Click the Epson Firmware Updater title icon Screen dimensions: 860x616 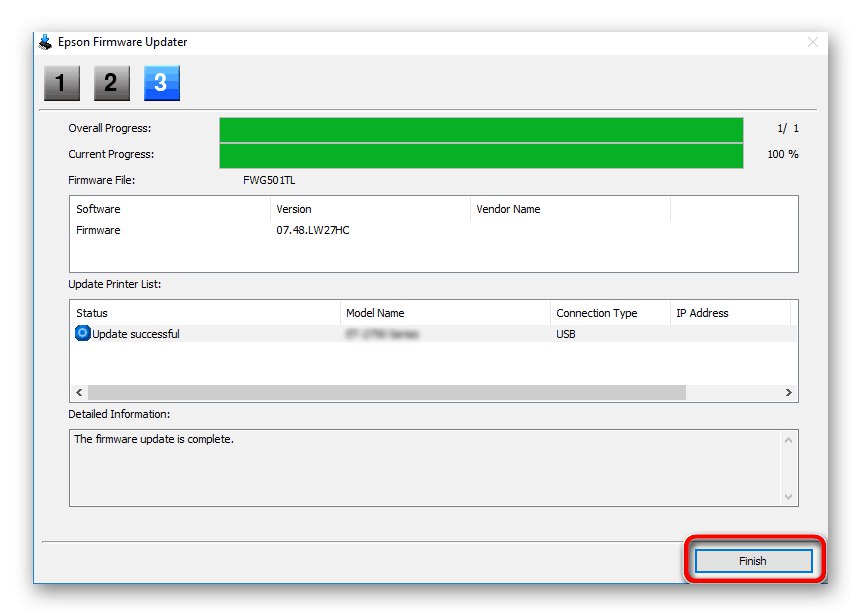(46, 42)
